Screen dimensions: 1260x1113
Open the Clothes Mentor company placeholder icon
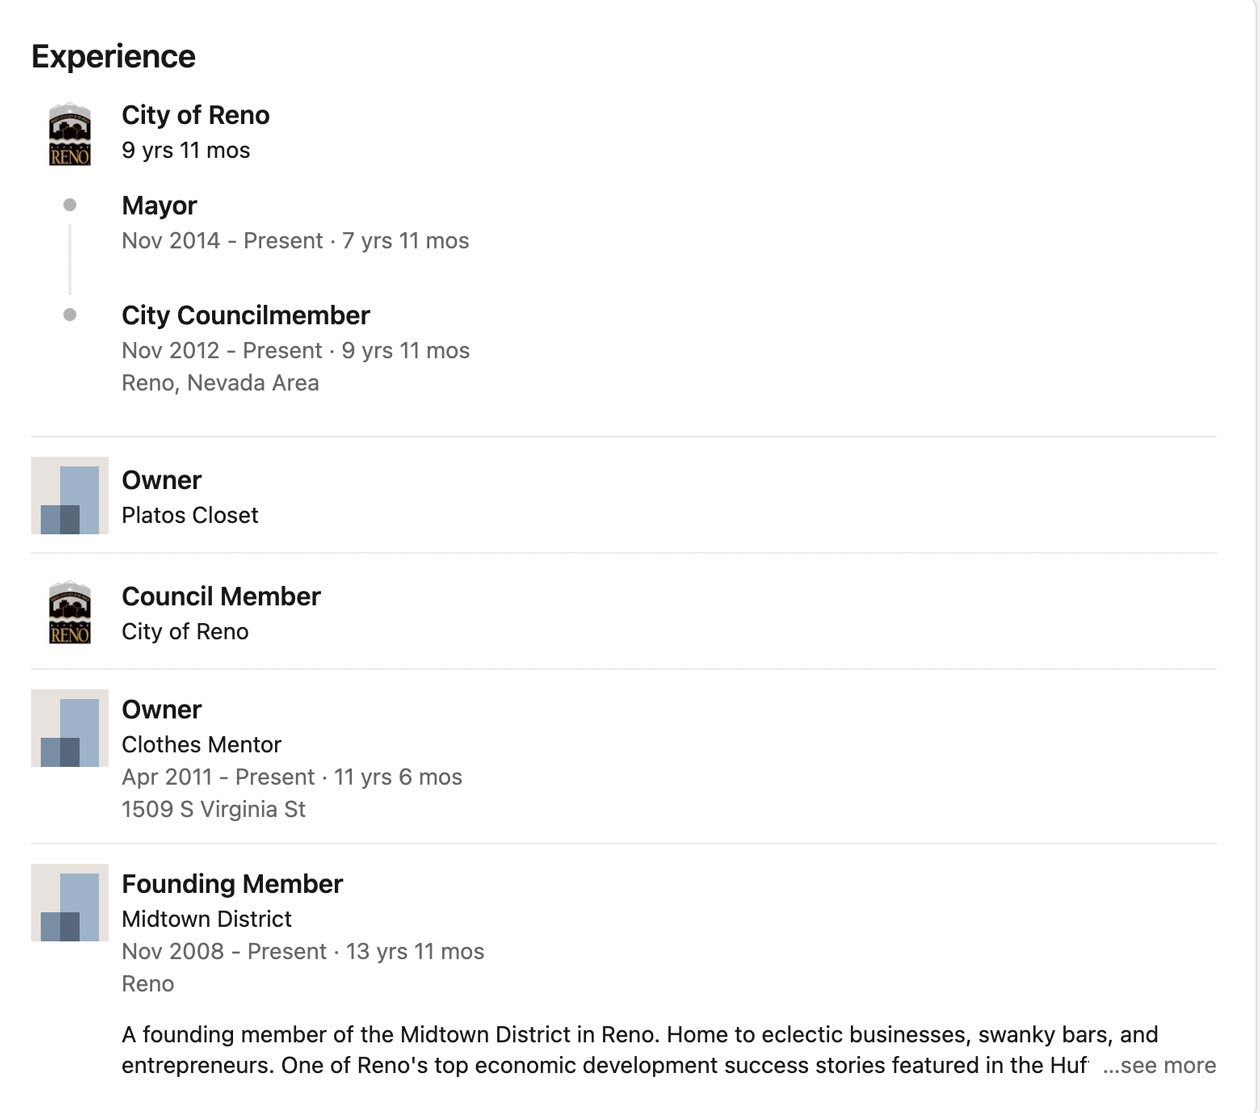70,728
